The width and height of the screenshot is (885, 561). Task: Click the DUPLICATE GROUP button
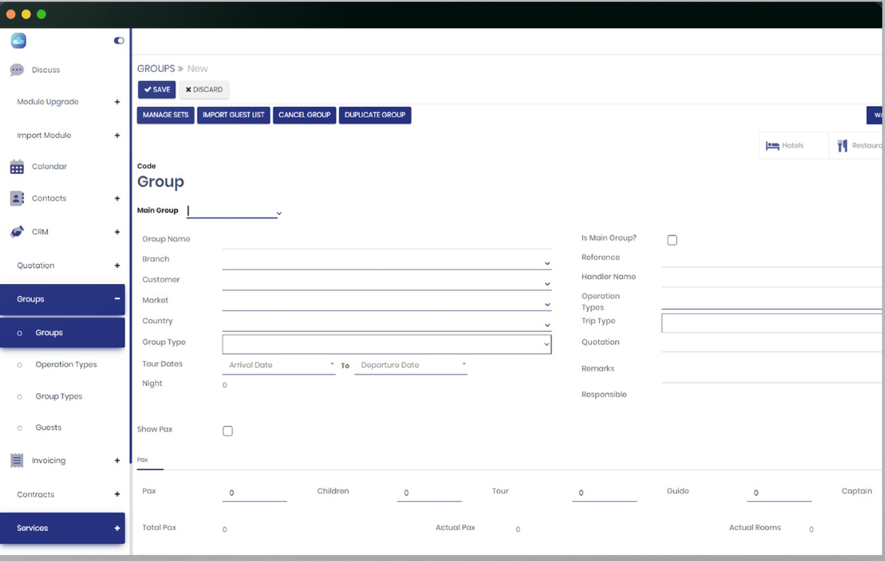click(375, 115)
